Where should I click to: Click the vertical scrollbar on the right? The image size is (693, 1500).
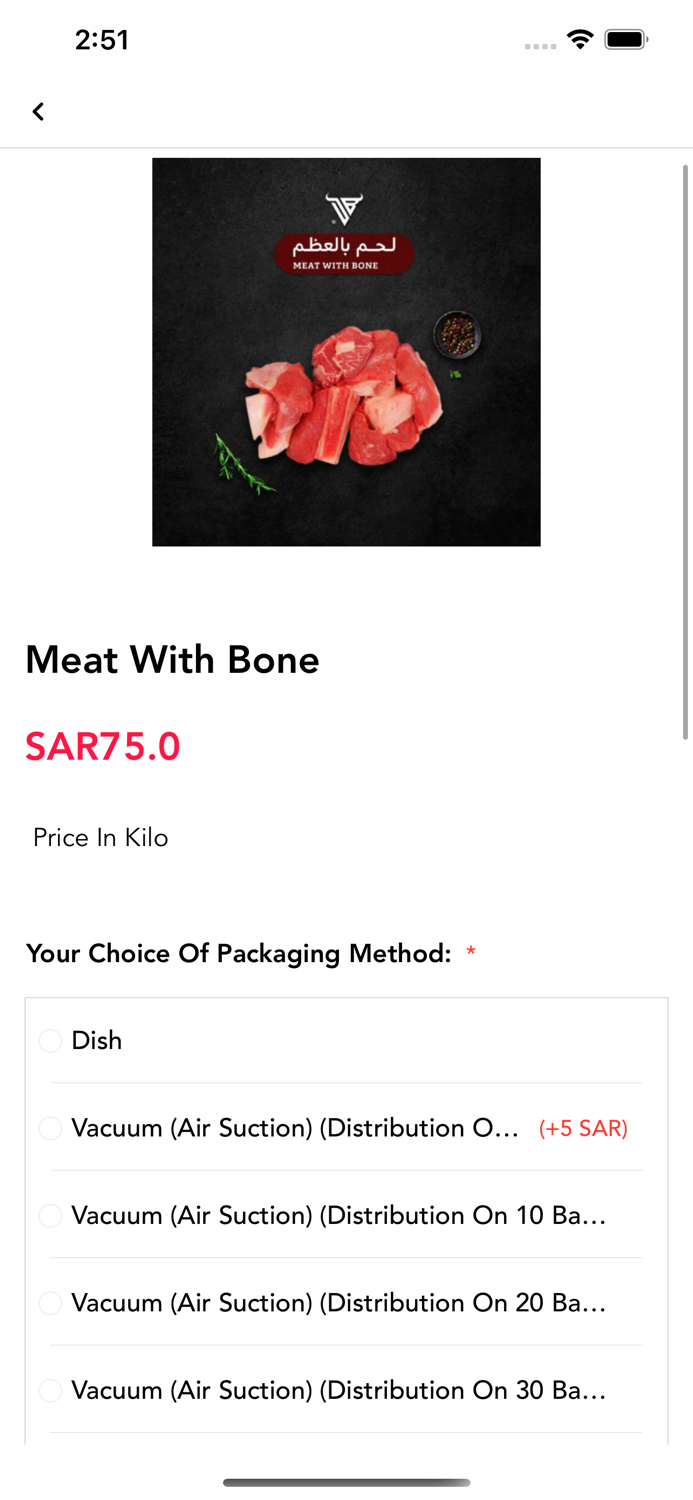pyautogui.click(x=685, y=450)
